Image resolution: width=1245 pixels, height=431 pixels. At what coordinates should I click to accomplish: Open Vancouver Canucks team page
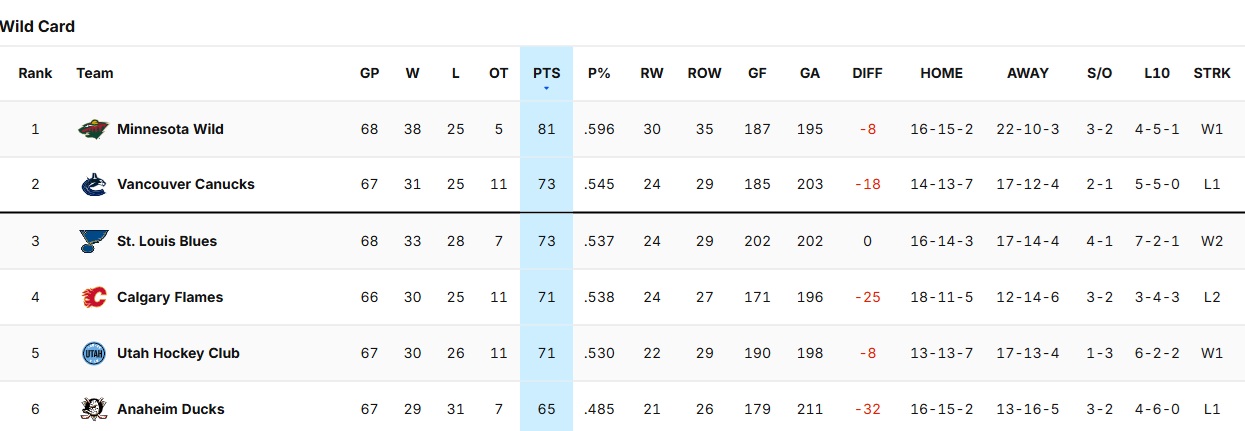click(x=186, y=185)
